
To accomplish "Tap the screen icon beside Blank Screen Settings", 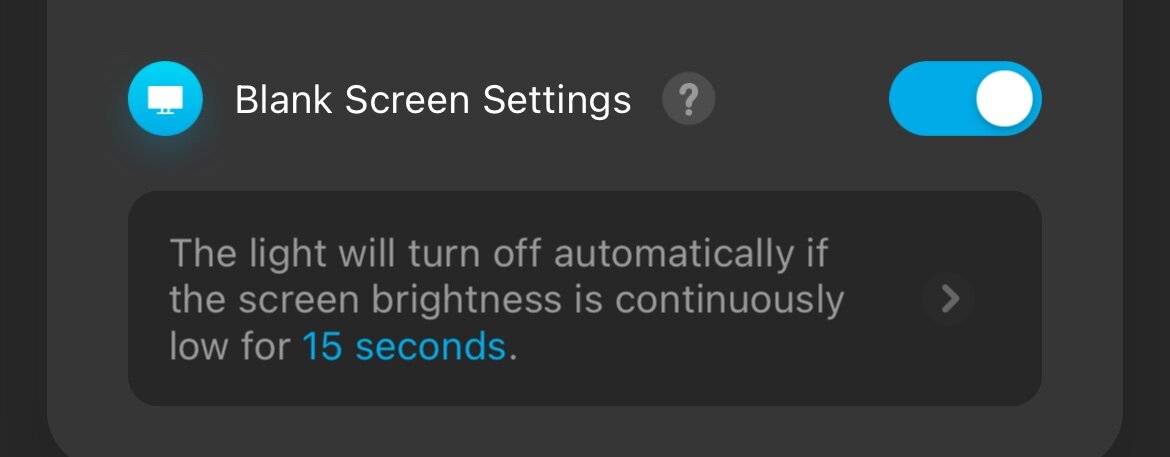I will 165,99.
